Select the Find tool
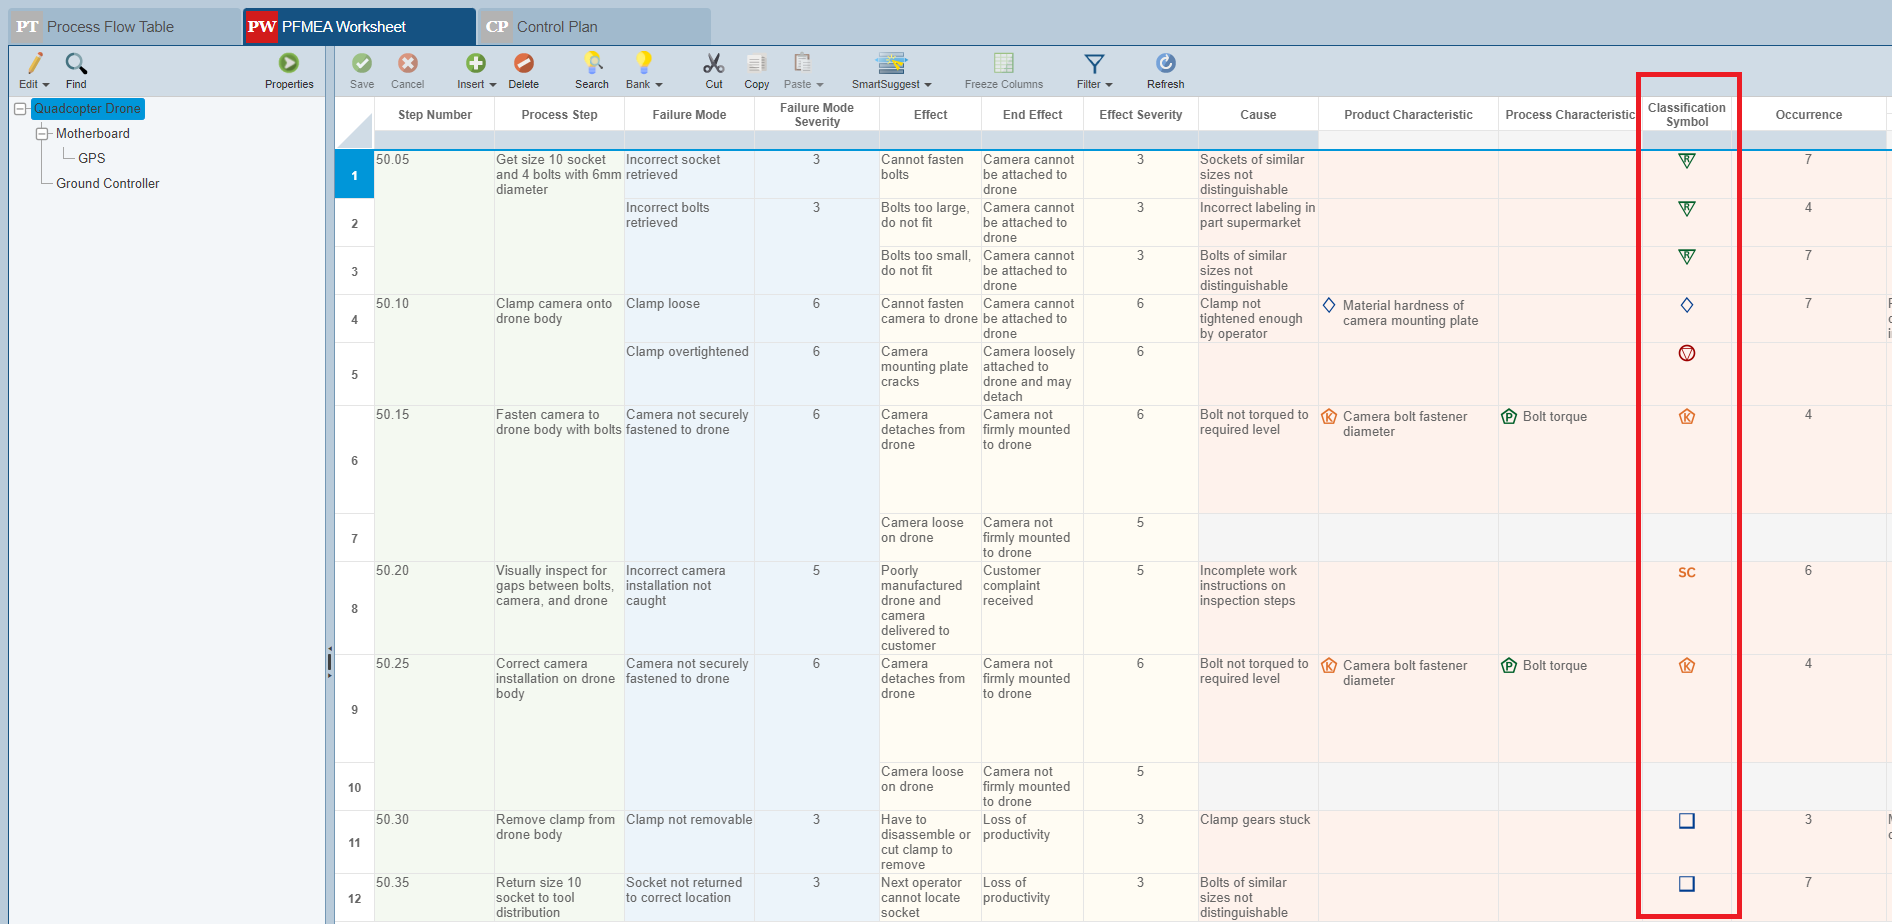 point(76,70)
